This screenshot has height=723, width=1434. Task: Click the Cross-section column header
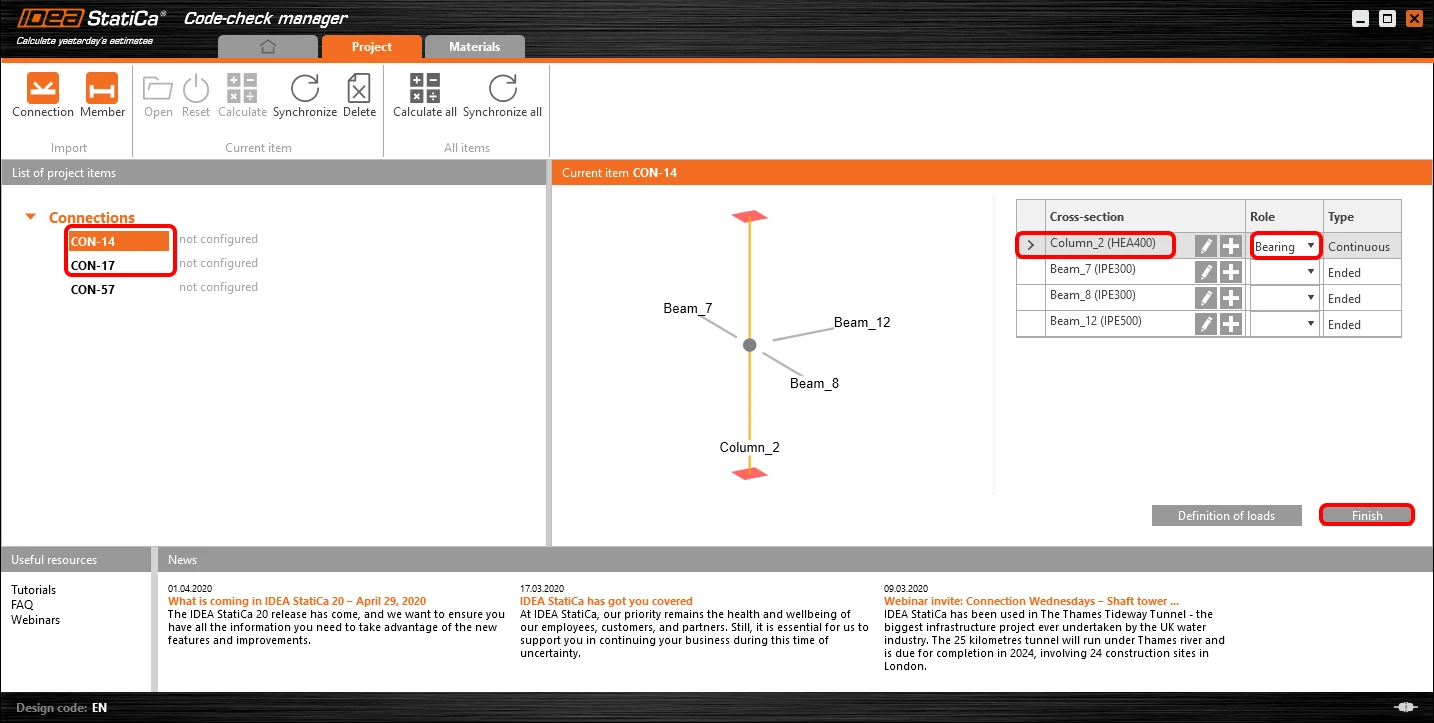[x=1144, y=216]
